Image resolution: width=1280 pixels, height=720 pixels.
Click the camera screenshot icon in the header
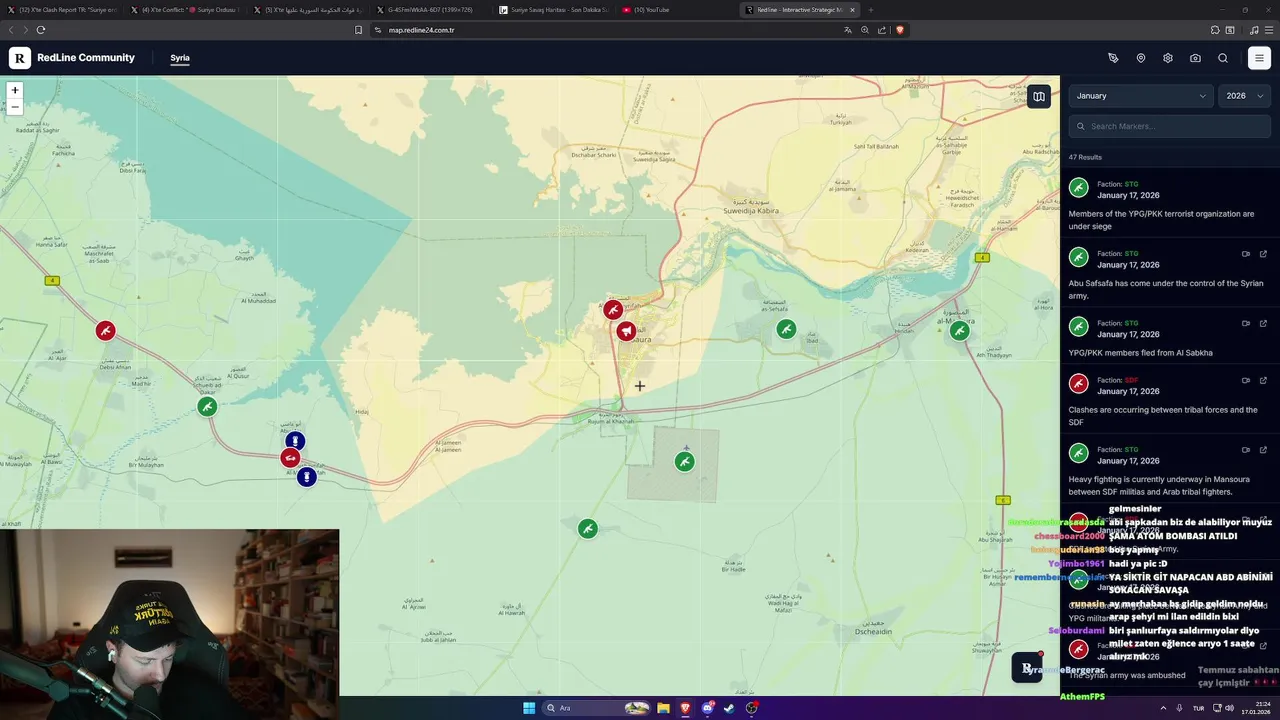coord(1195,58)
